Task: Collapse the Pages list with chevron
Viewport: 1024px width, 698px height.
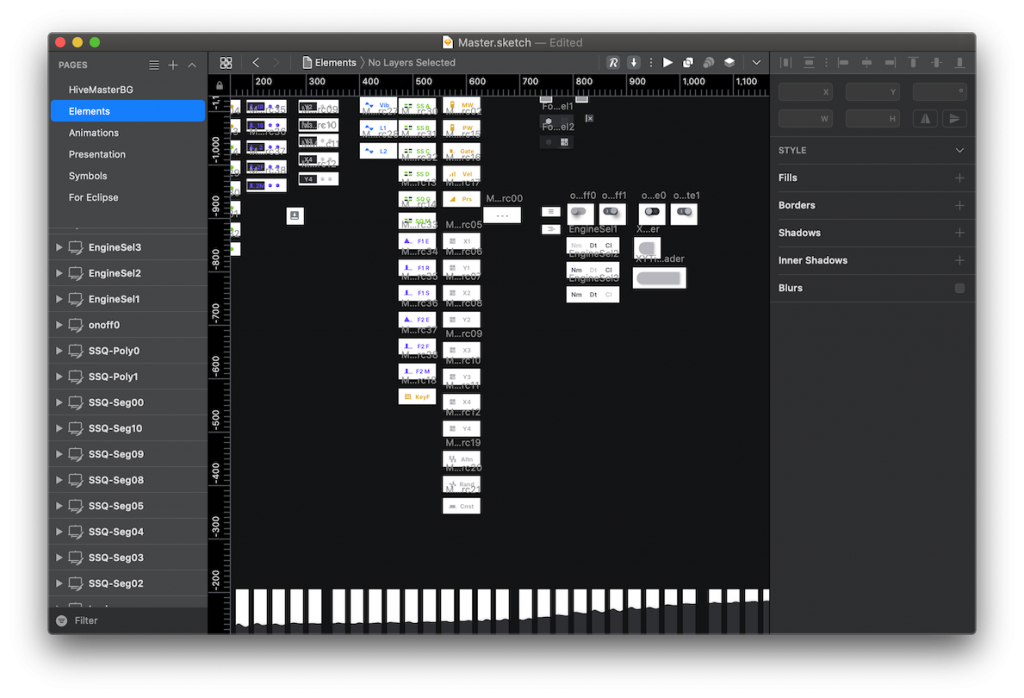Action: [192, 65]
